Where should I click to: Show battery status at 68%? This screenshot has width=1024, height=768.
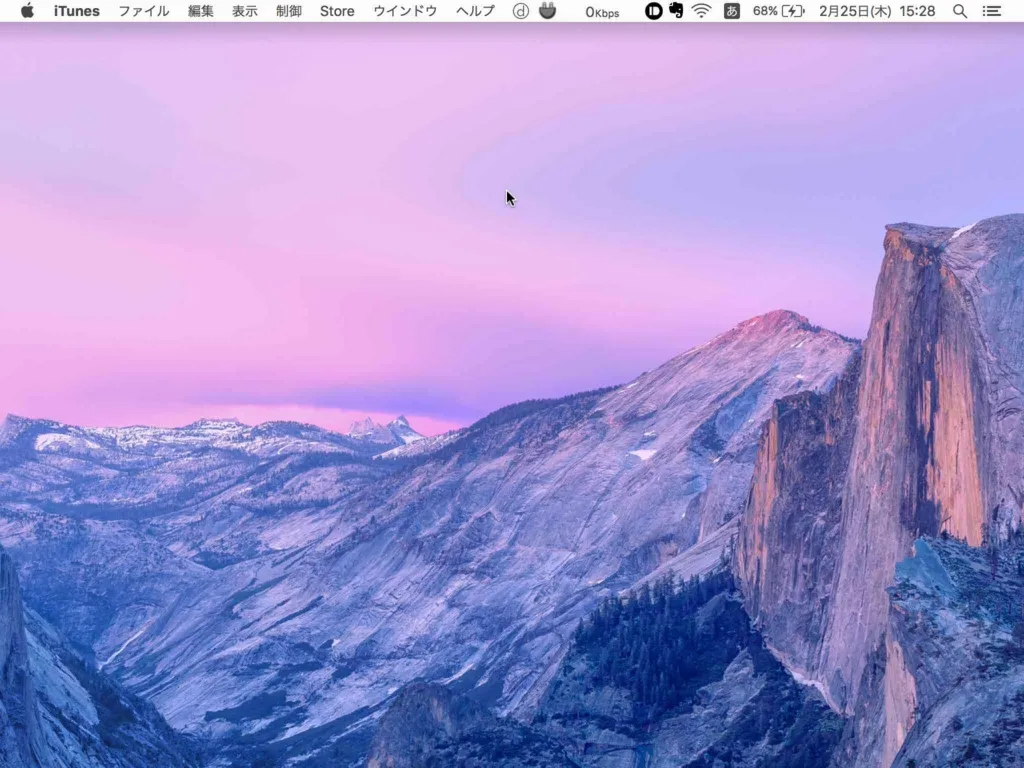(x=779, y=11)
